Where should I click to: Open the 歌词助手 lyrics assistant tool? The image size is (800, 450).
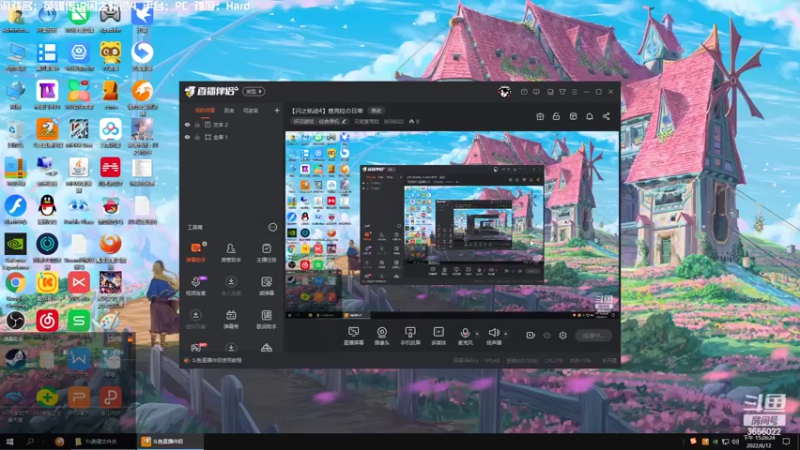coord(266,319)
